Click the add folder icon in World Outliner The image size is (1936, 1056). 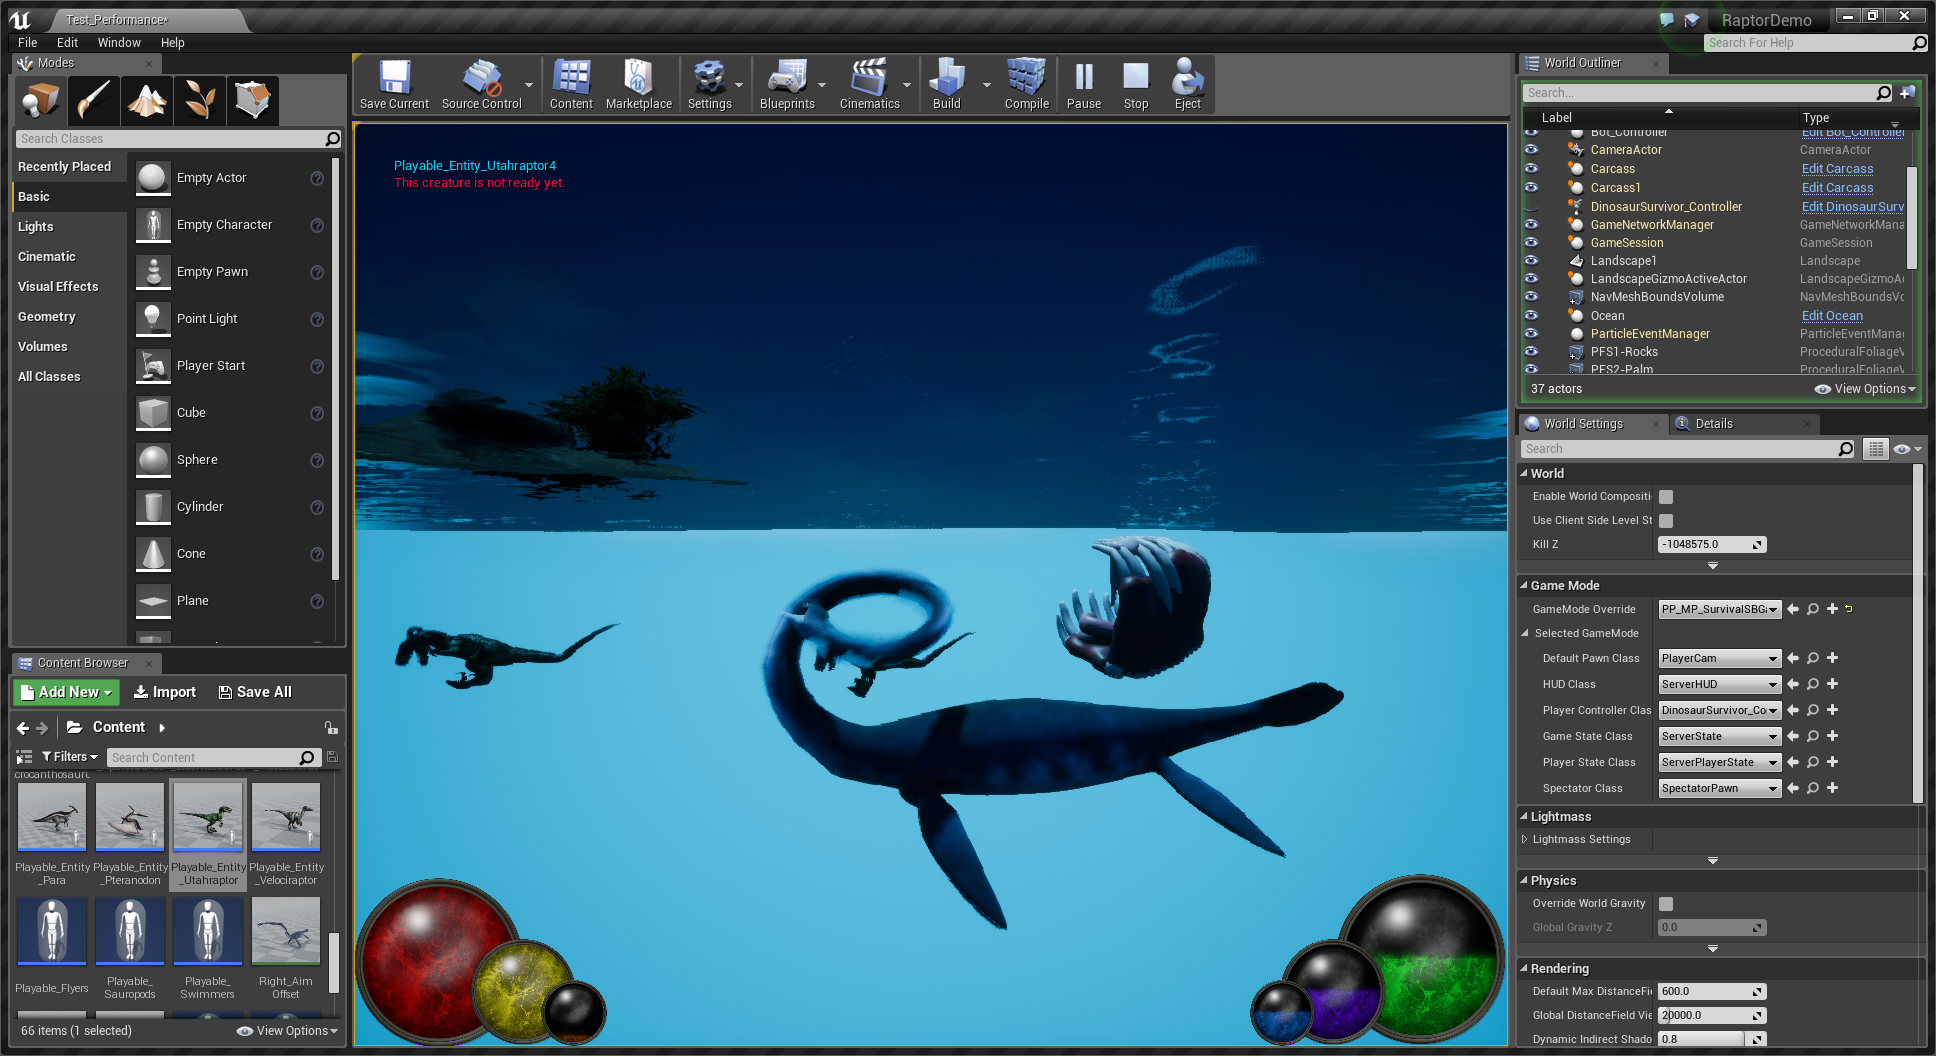pos(1907,92)
